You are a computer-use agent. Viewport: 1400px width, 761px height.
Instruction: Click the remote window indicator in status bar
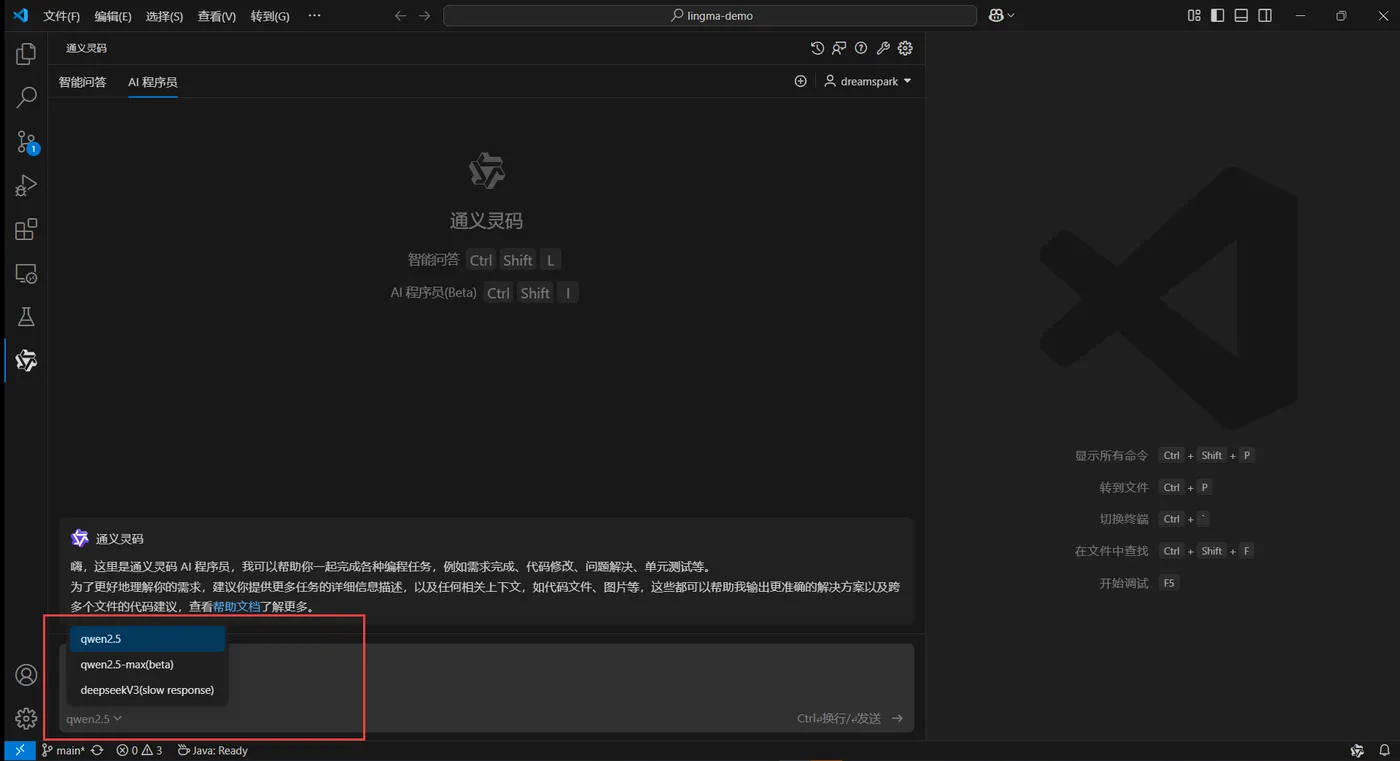click(20, 750)
